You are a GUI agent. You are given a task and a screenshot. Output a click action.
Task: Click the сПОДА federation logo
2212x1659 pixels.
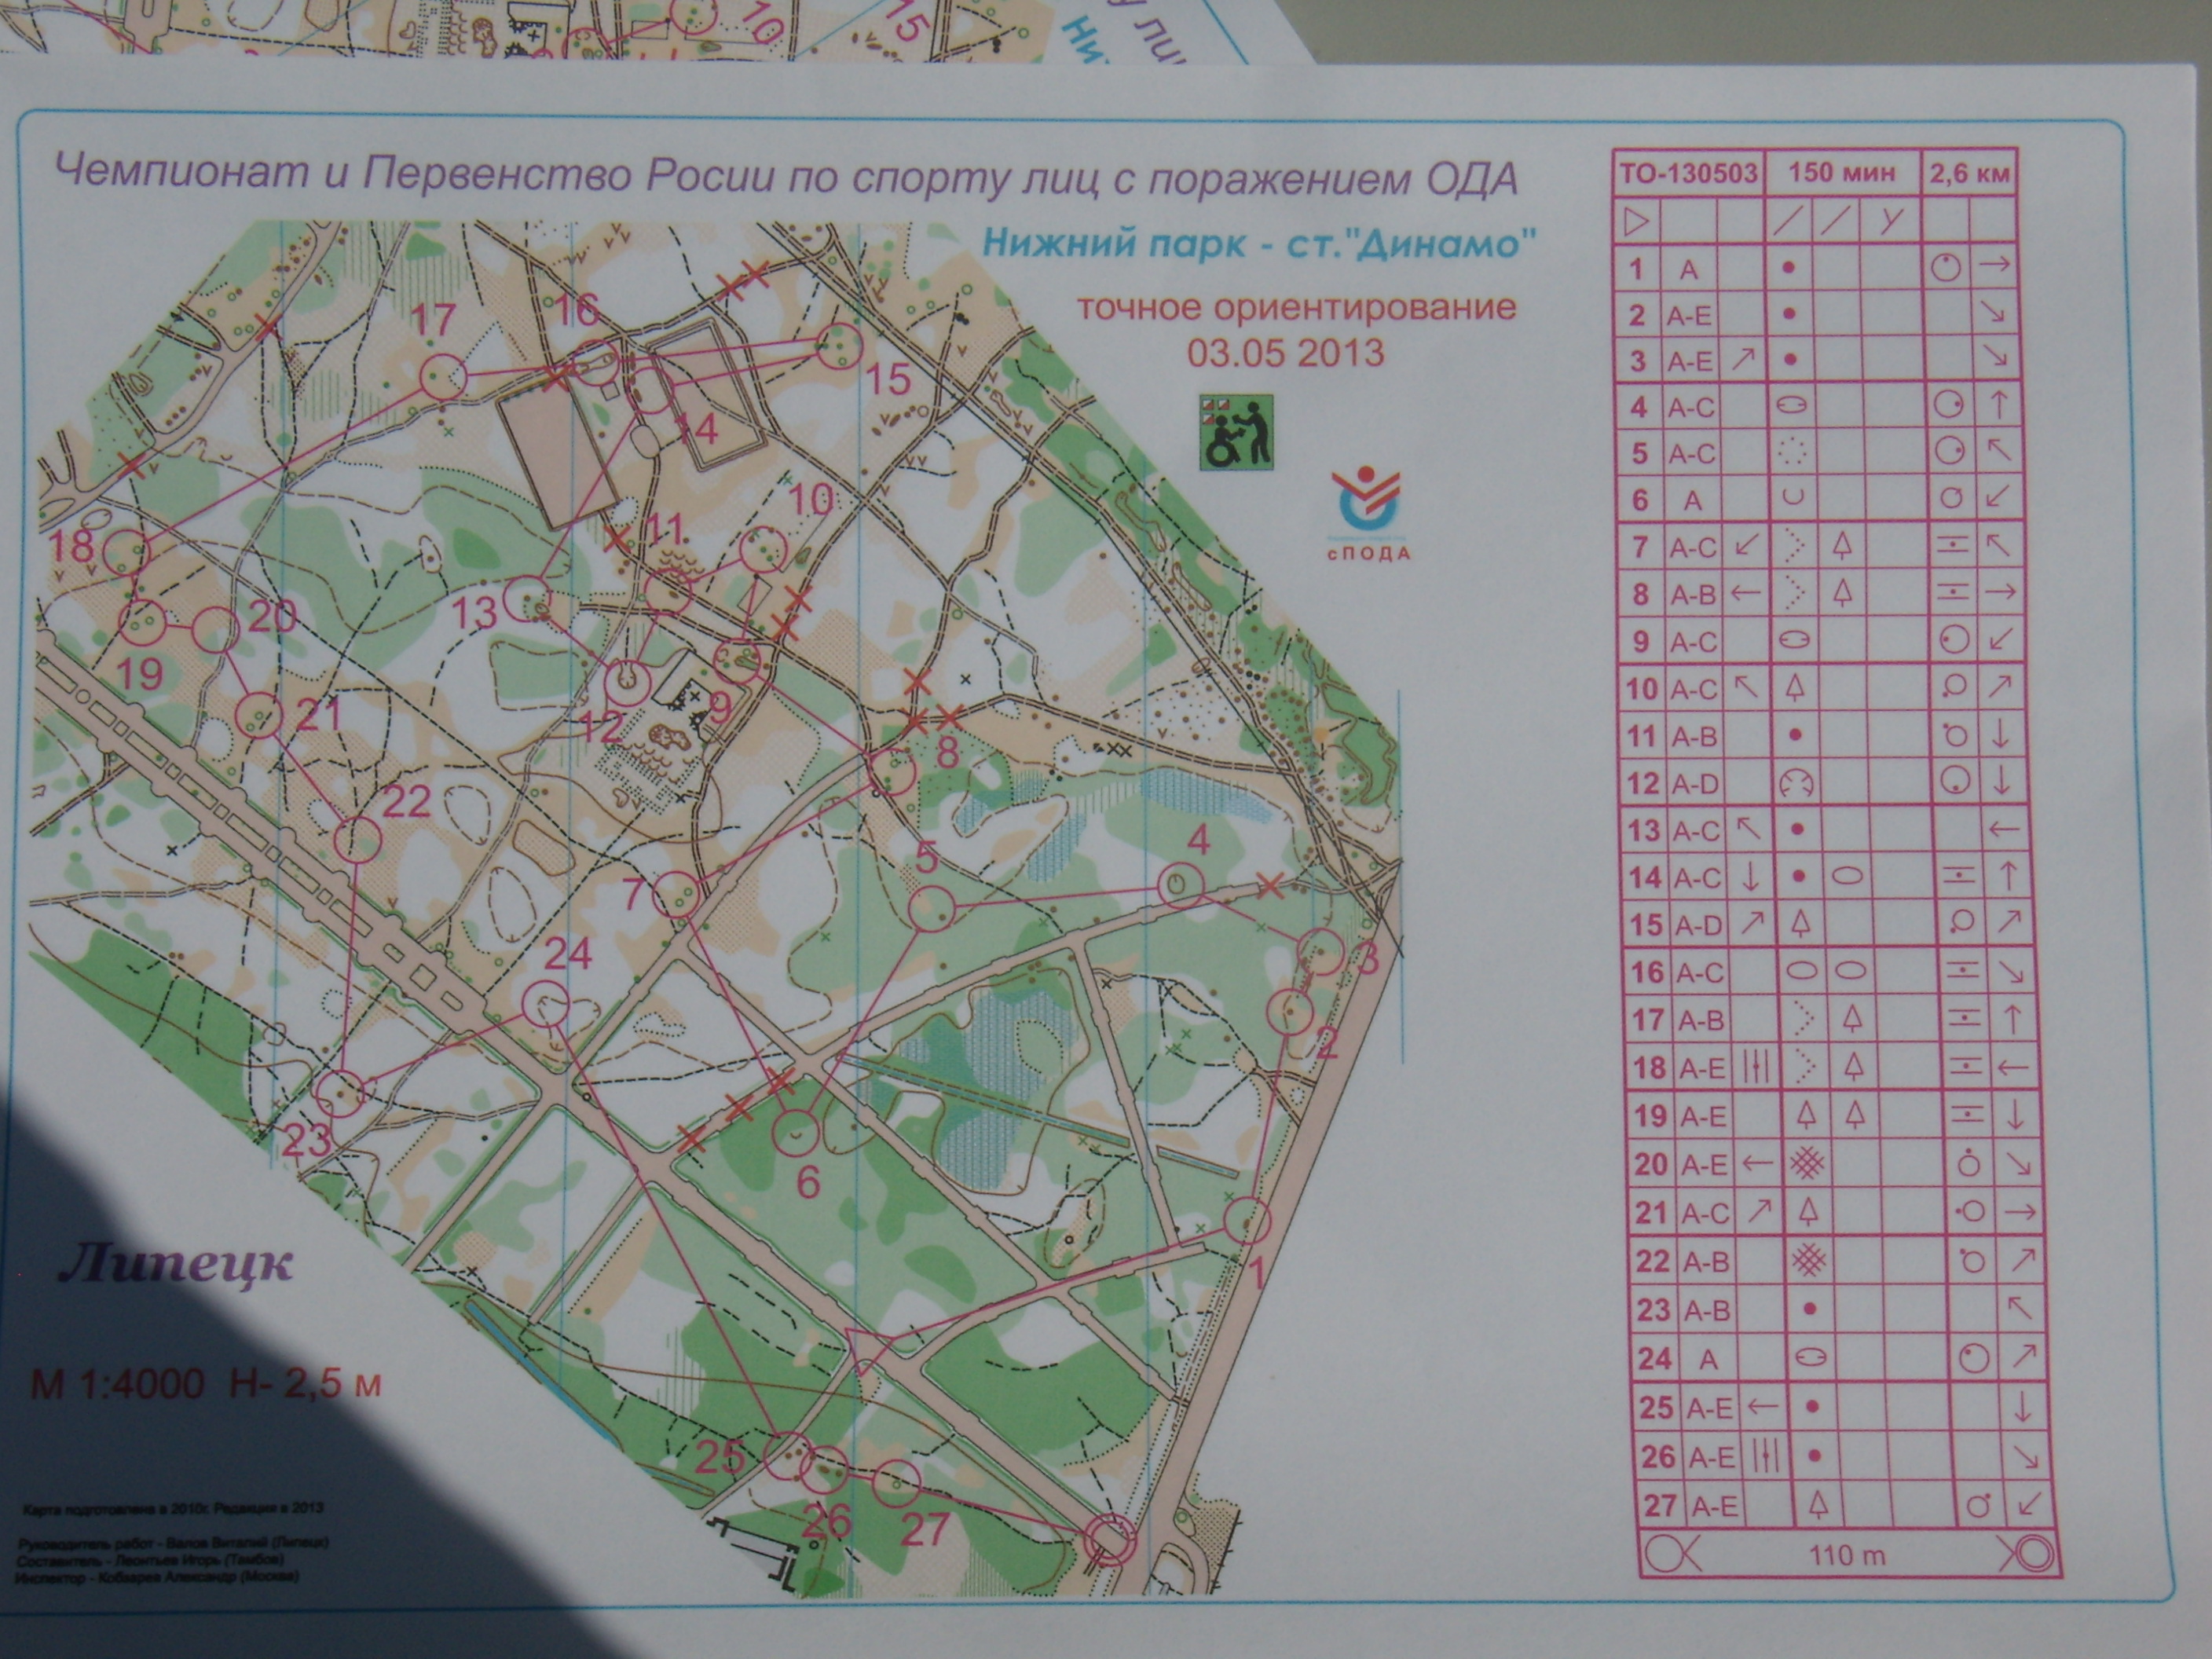(1371, 514)
